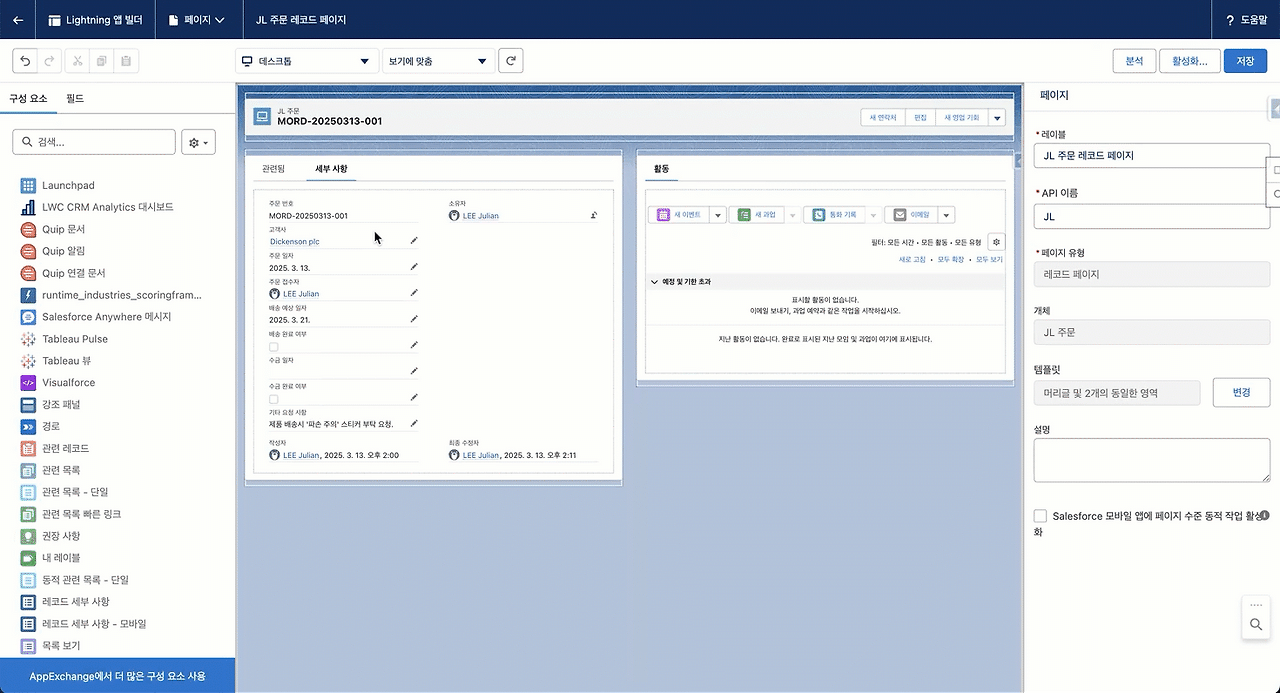Click the 활성화... button

(x=1190, y=61)
